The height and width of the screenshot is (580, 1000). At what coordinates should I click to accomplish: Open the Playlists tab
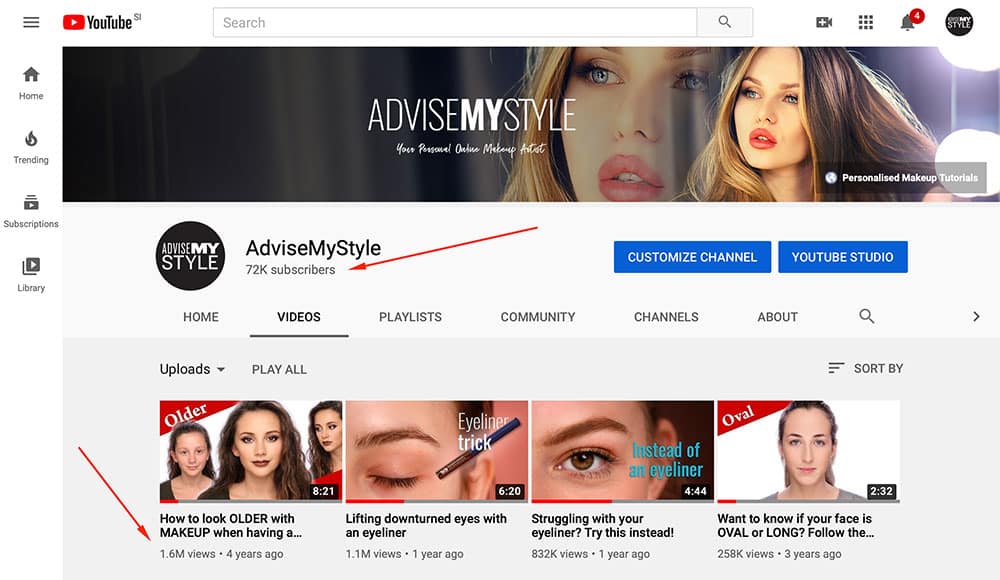pyautogui.click(x=410, y=317)
